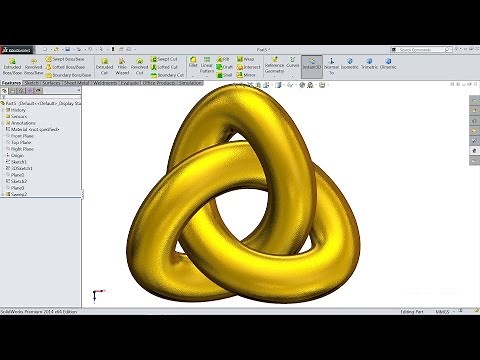480x360 pixels.
Task: Choose the Swept Cut feature
Action: tap(164, 59)
